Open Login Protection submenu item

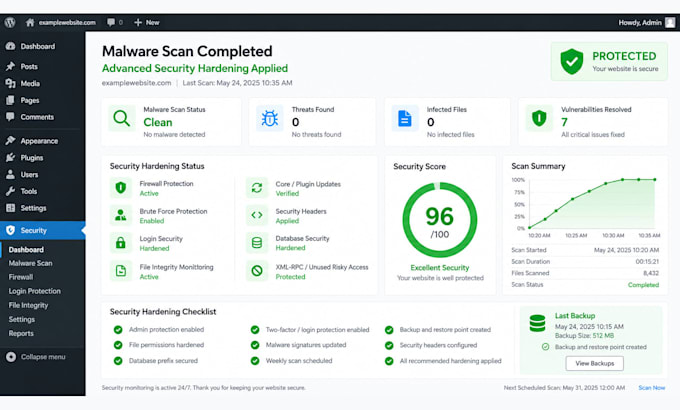click(x=35, y=291)
